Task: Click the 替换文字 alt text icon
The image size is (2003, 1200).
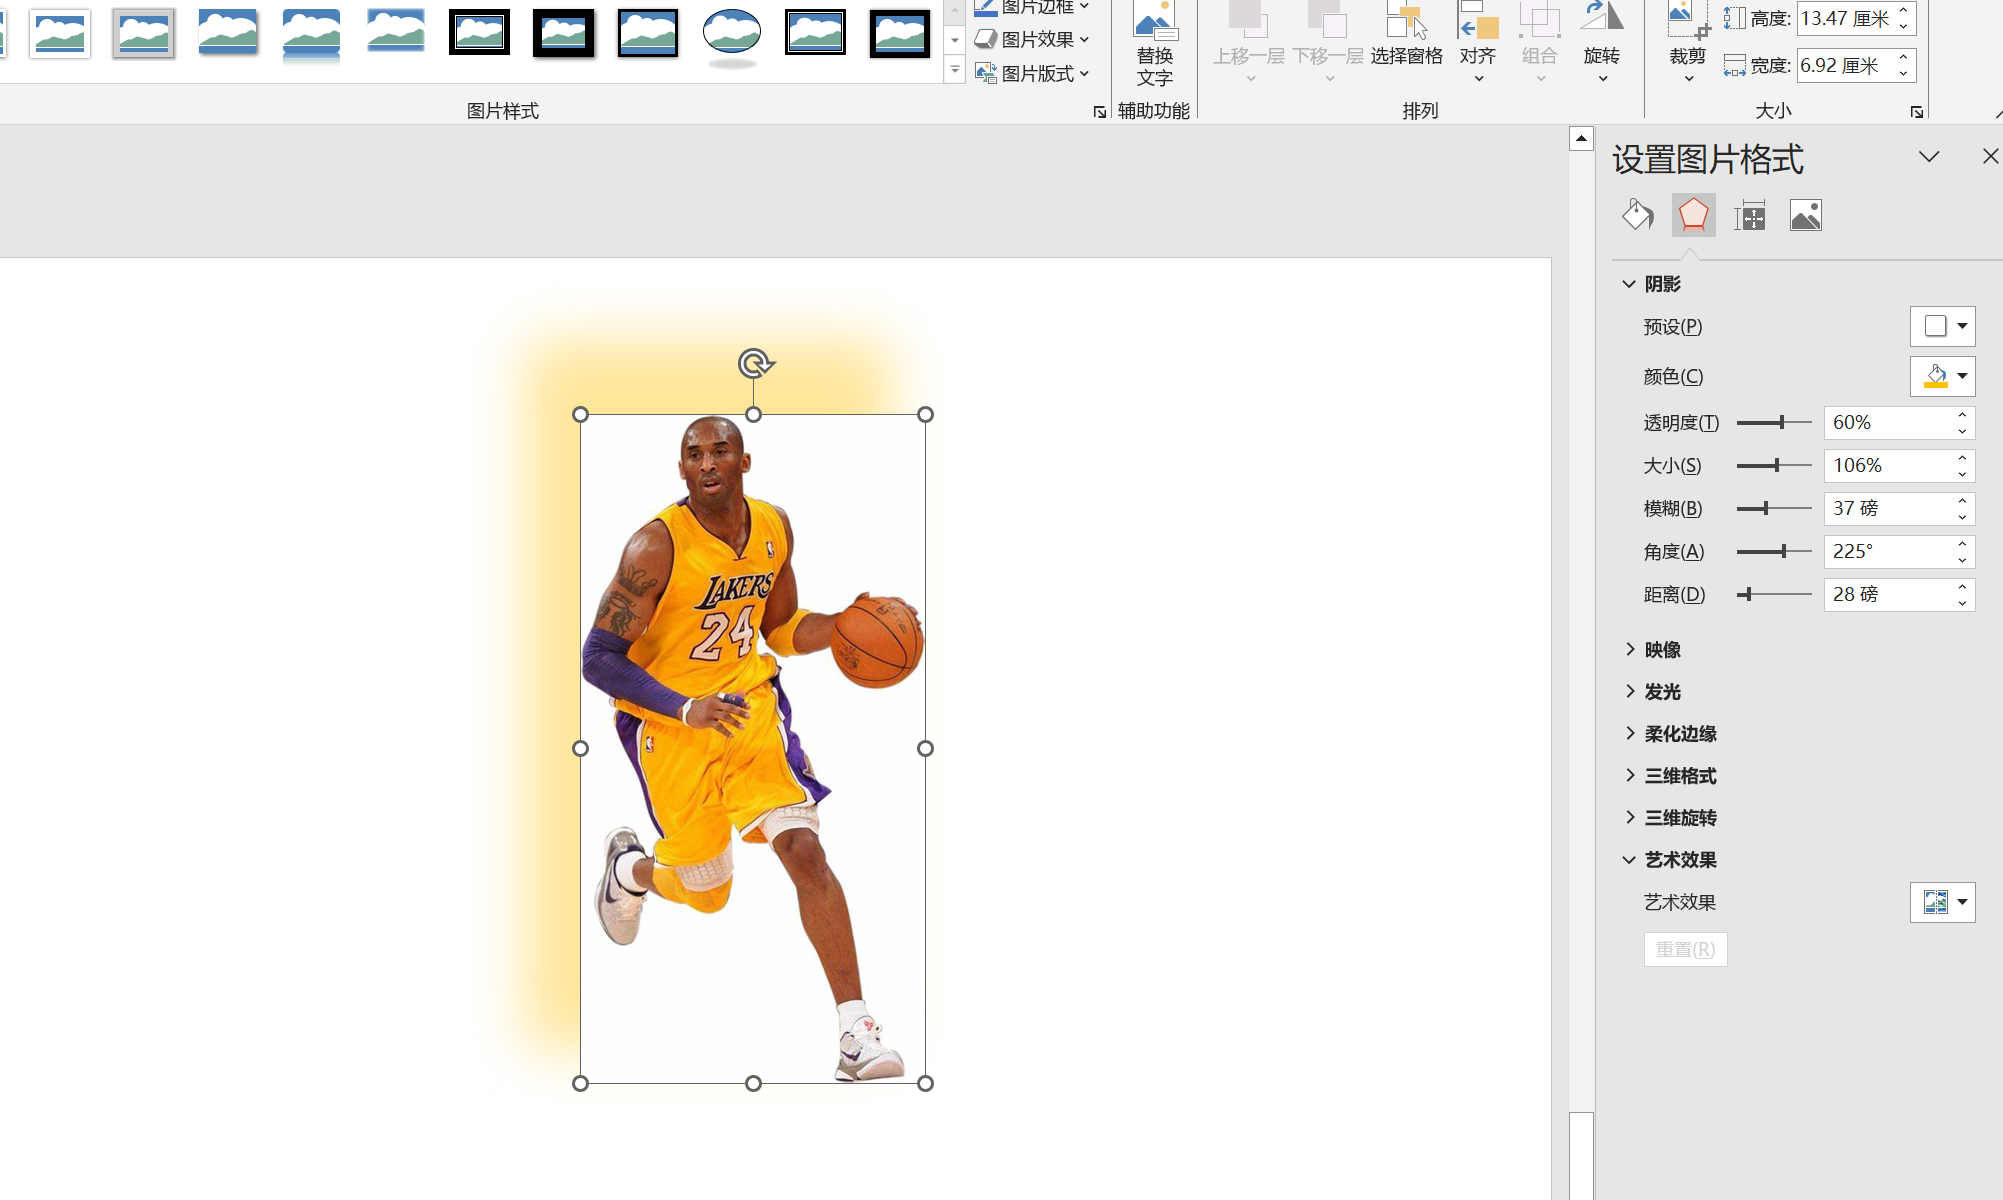Action: point(1154,45)
